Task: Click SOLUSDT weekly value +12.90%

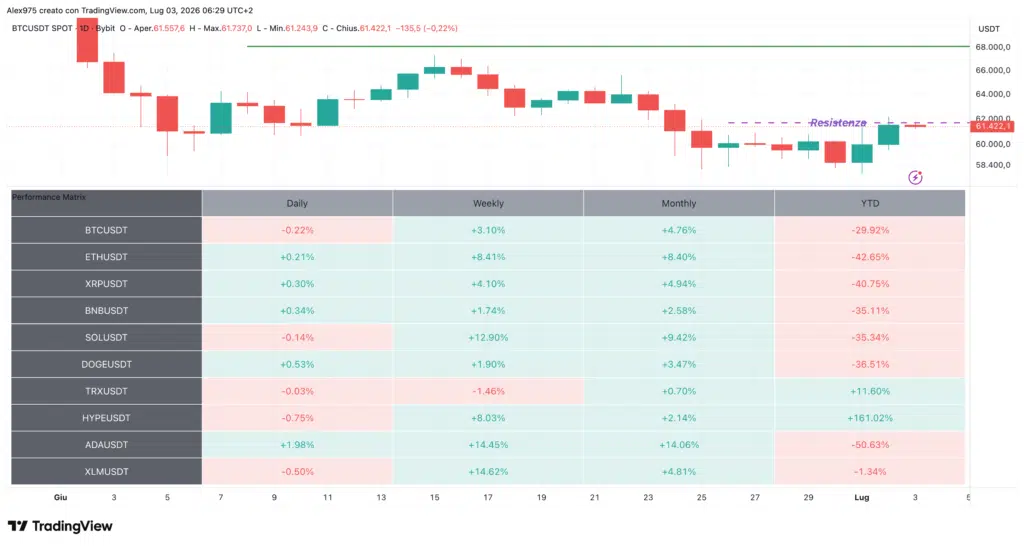Action: click(x=488, y=337)
